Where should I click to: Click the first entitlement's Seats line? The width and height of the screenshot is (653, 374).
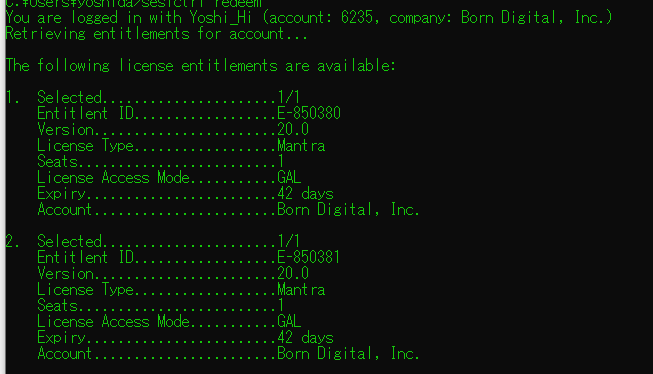[x=160, y=162]
